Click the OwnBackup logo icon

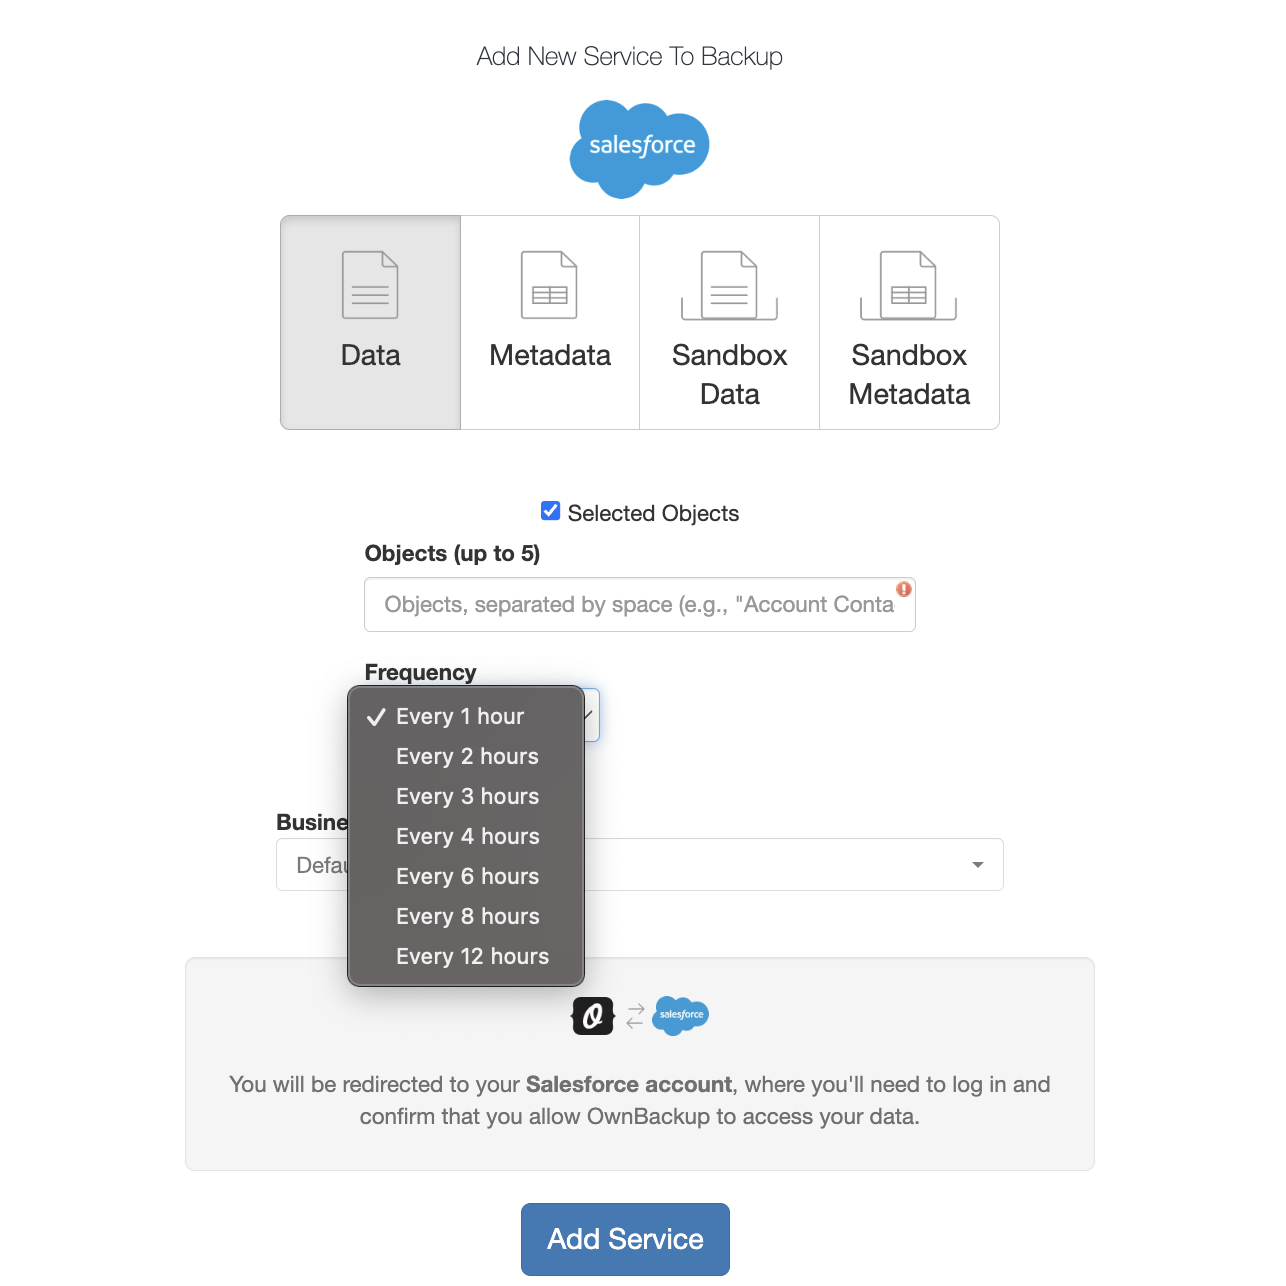point(593,1016)
